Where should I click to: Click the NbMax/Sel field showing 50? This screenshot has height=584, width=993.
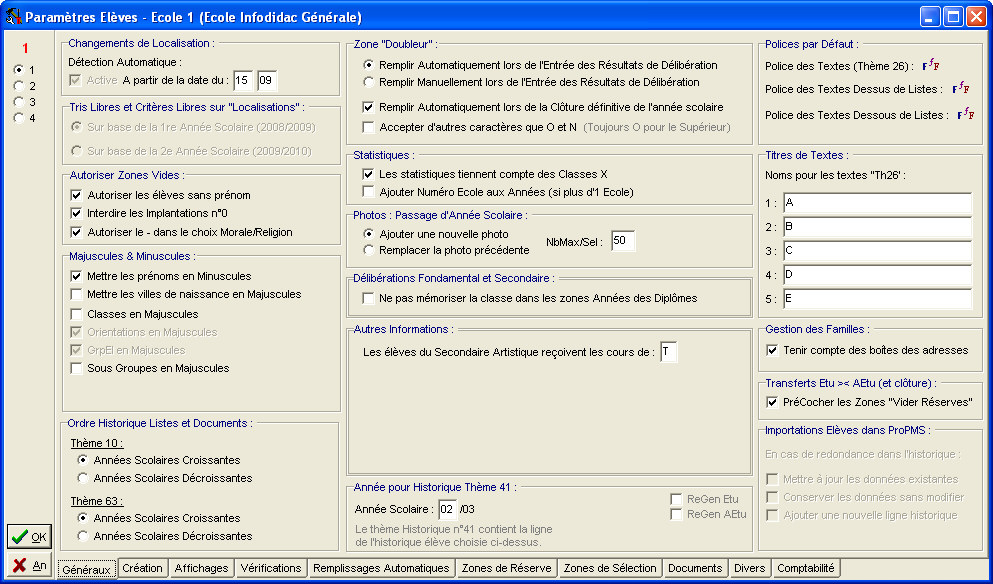tap(623, 241)
